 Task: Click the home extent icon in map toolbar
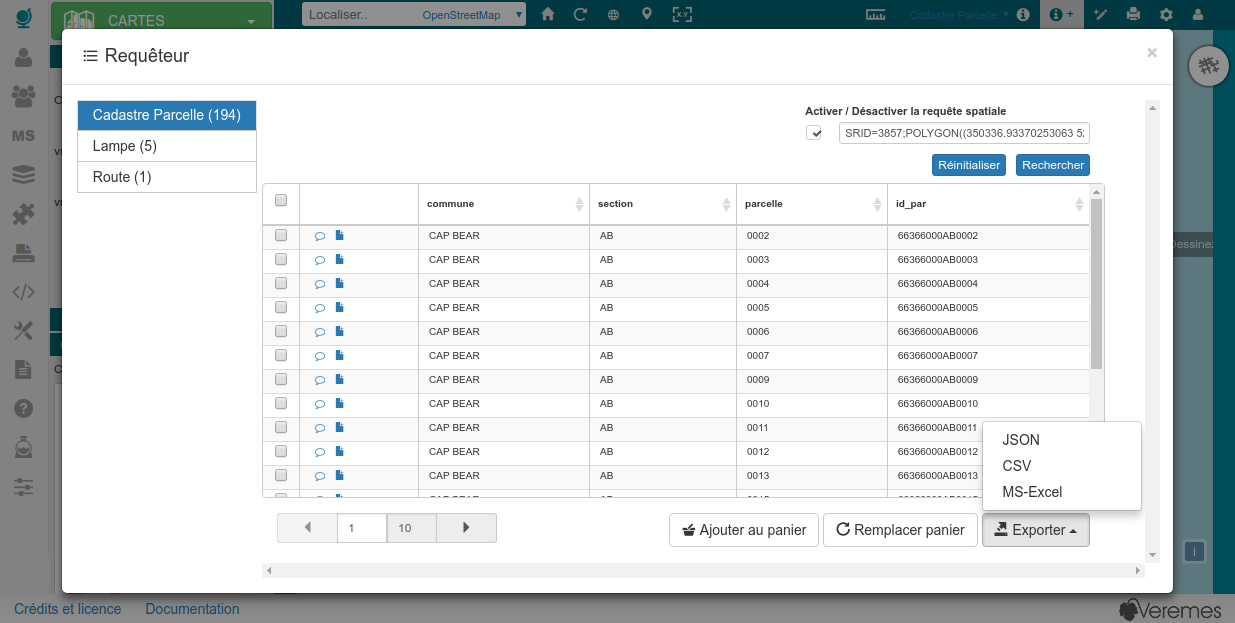[547, 14]
